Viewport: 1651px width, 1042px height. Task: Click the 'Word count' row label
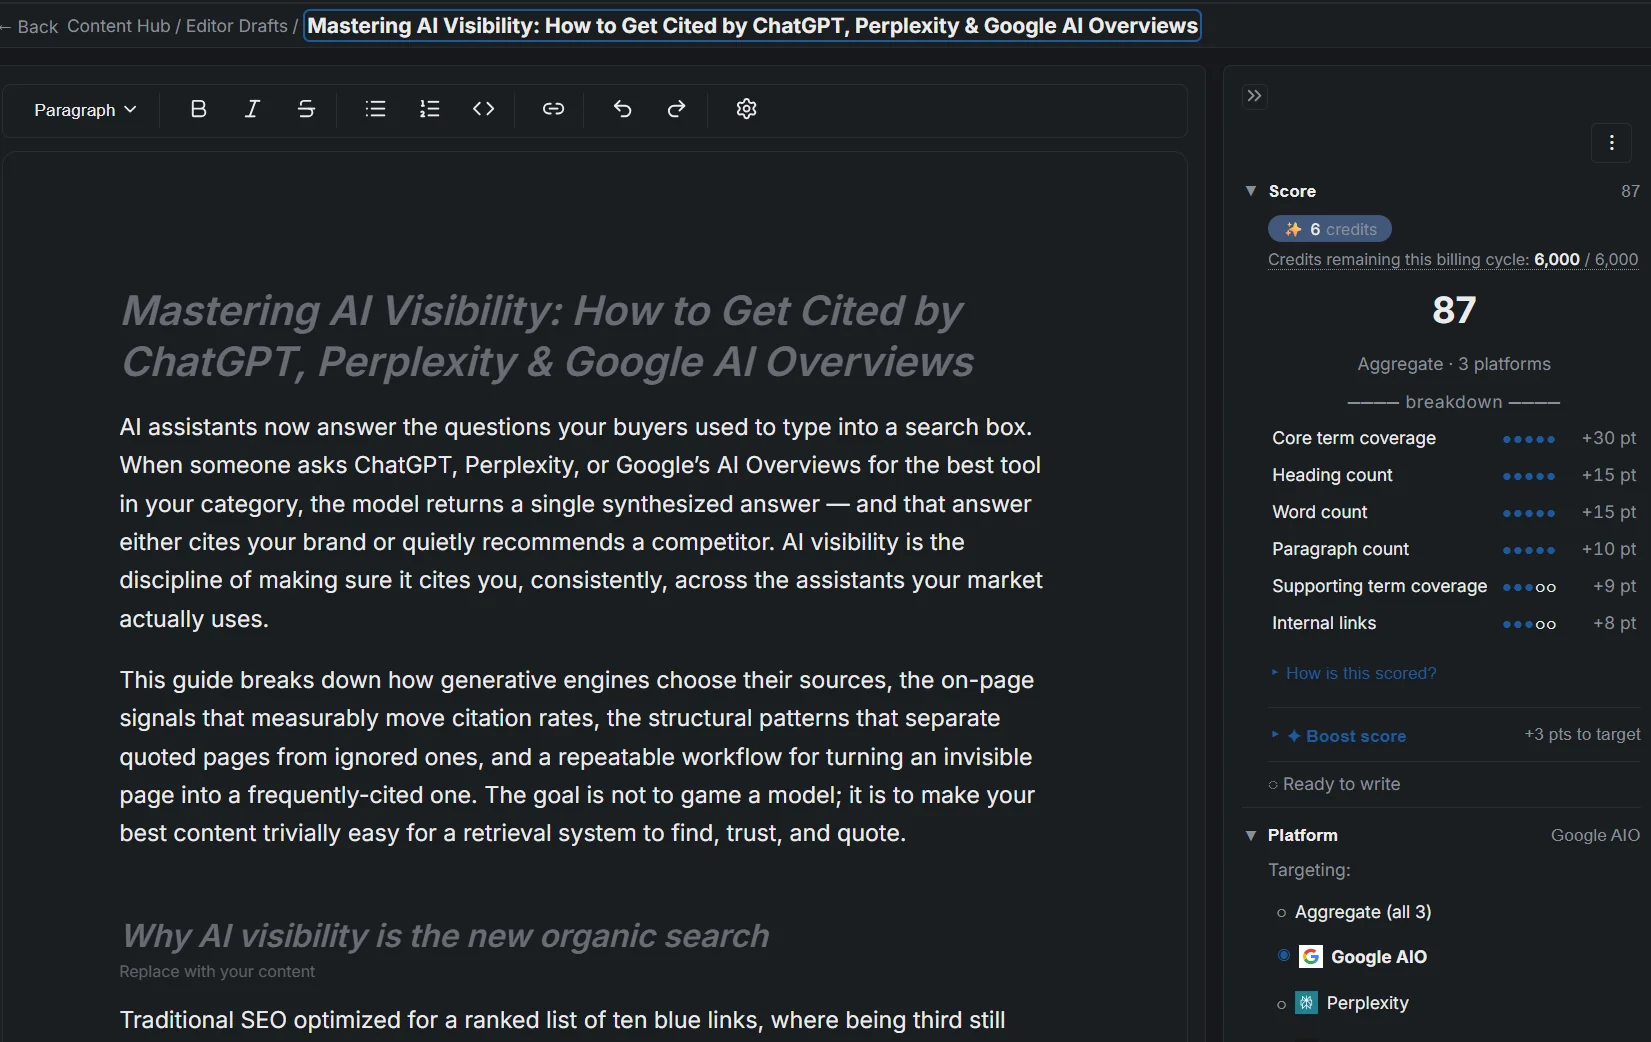[1319, 512]
